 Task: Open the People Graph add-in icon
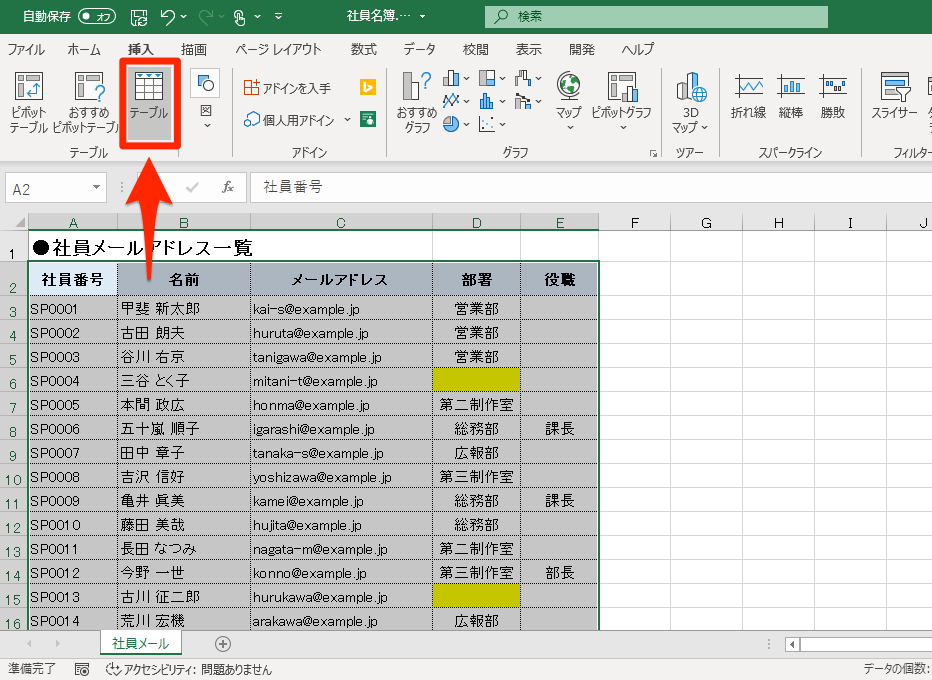coord(368,119)
